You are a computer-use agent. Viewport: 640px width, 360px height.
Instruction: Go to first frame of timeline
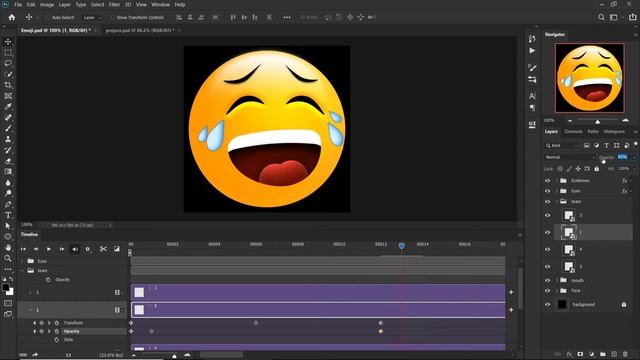23,249
